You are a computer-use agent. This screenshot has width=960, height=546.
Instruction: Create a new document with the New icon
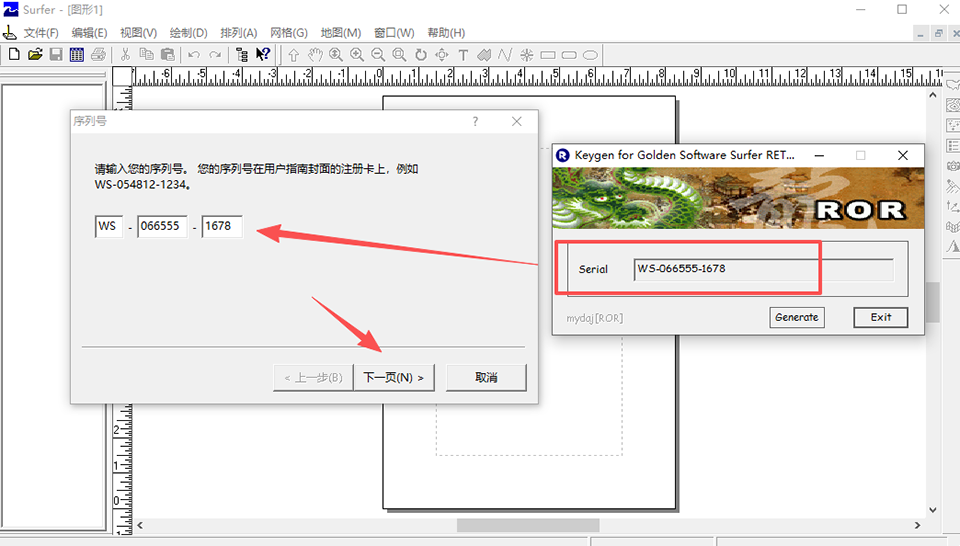[x=13, y=54]
